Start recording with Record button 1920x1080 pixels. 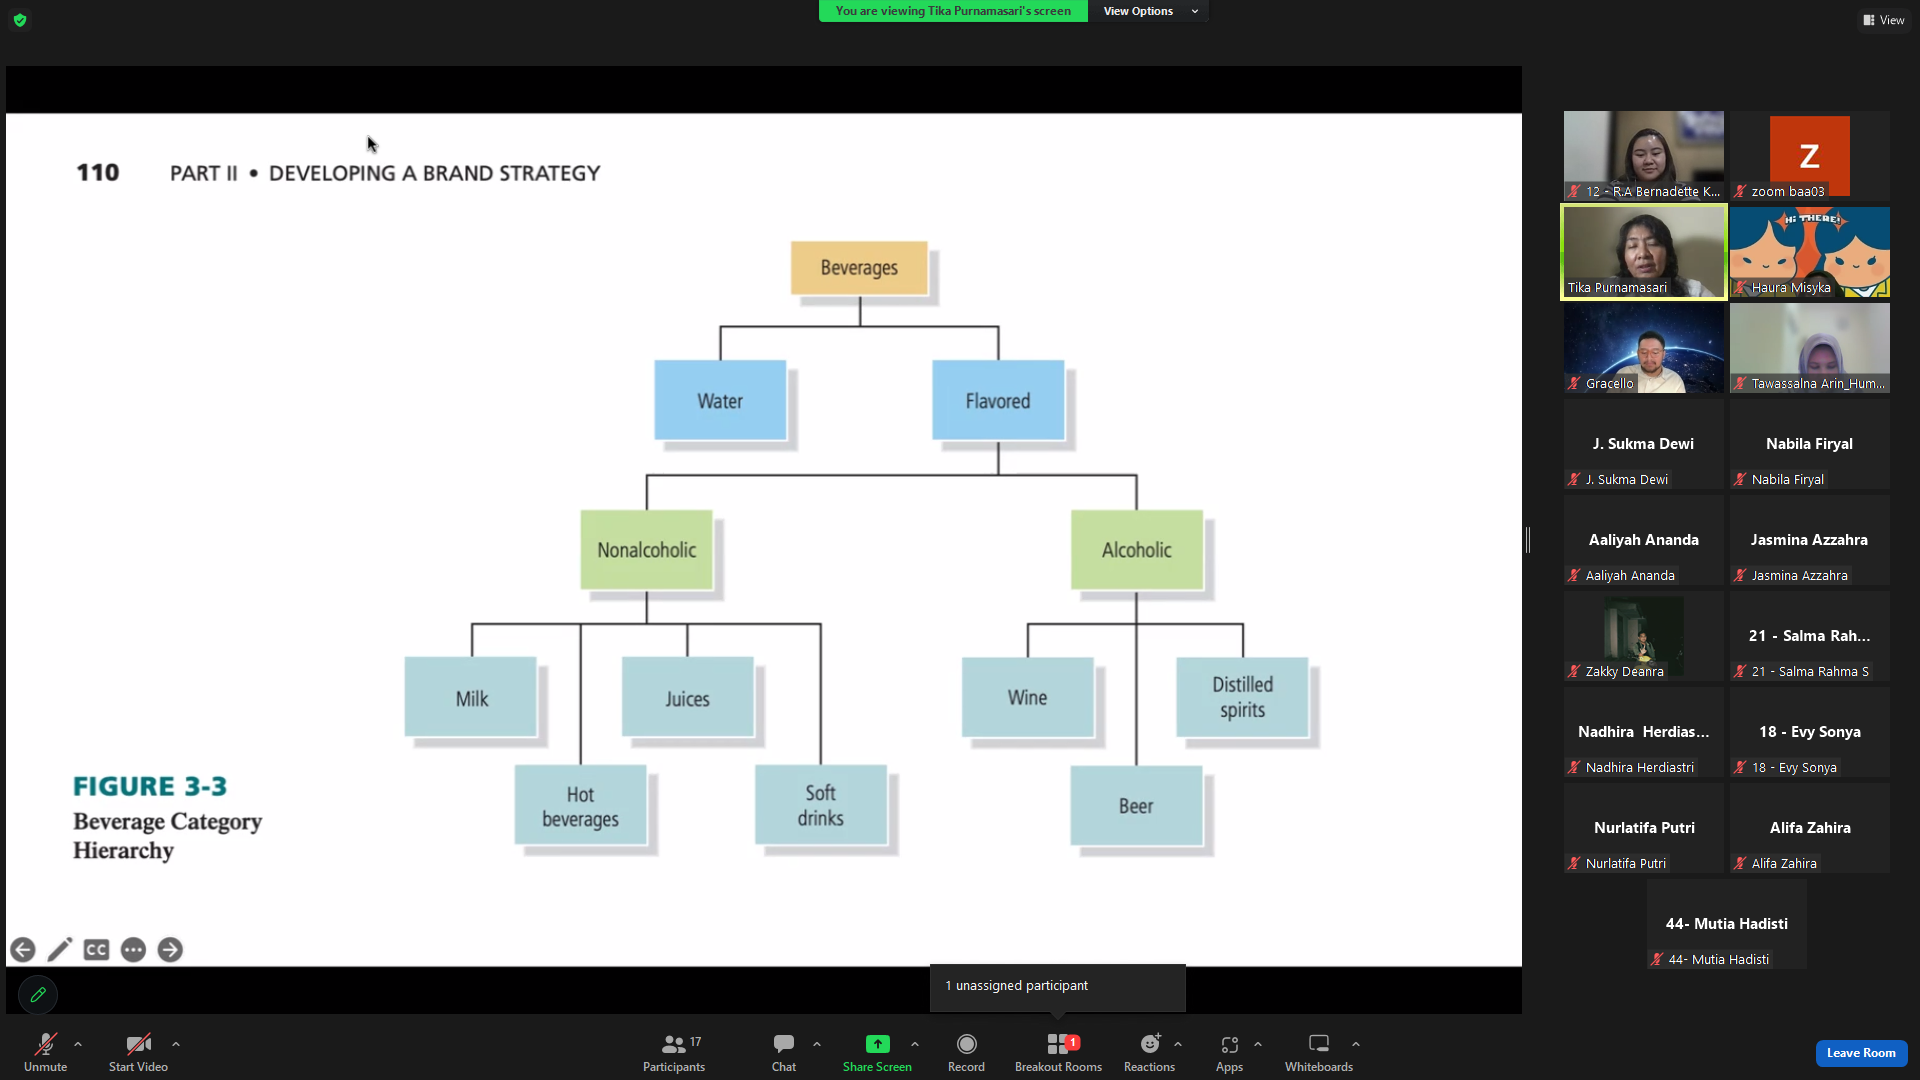tap(966, 1052)
